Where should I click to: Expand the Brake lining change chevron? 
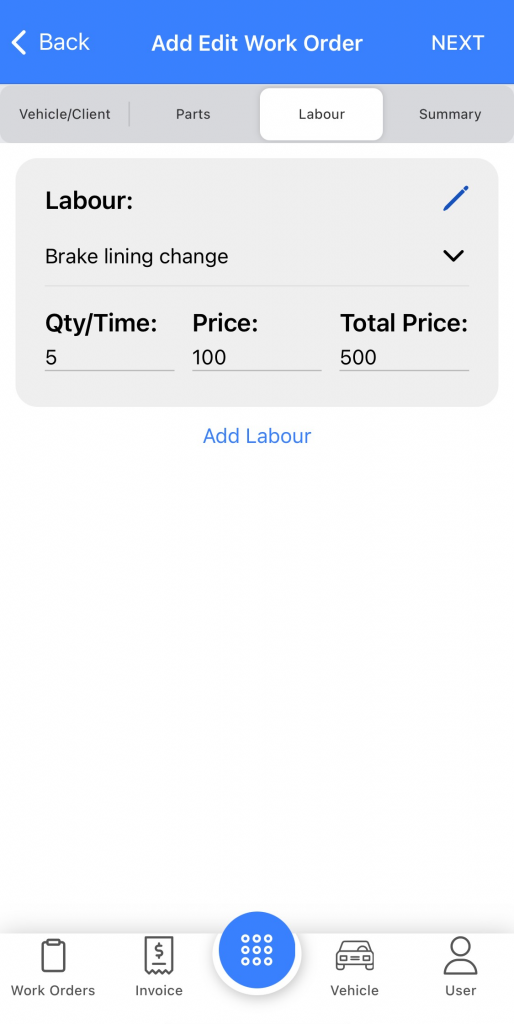tap(453, 256)
